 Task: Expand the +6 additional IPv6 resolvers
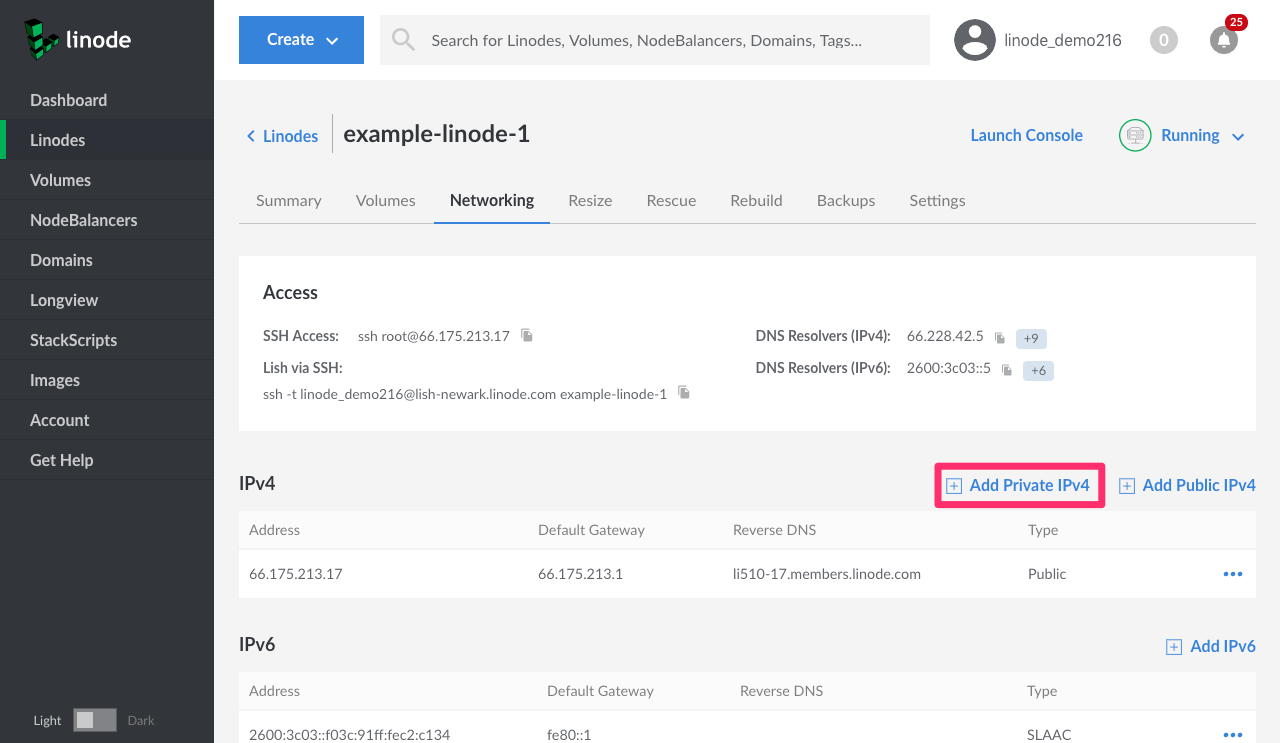coord(1038,370)
